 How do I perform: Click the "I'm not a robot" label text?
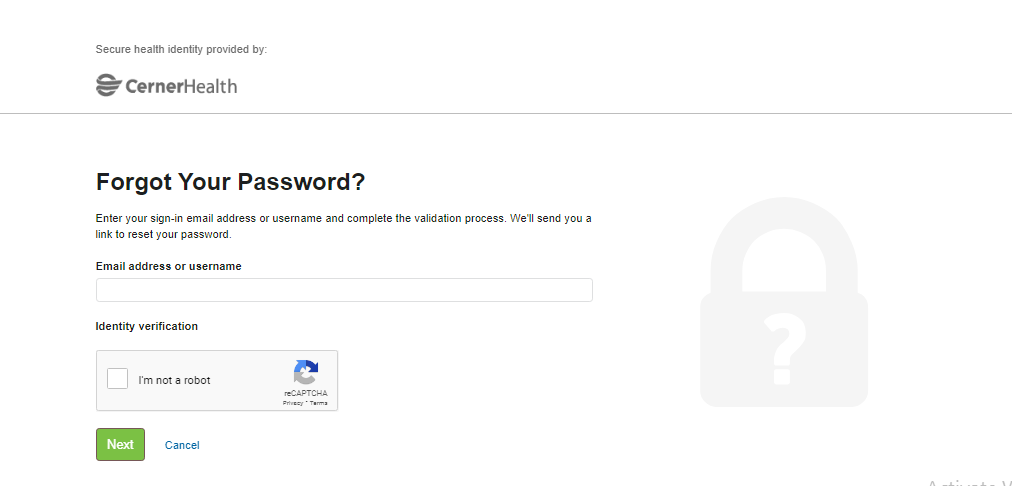tap(174, 380)
